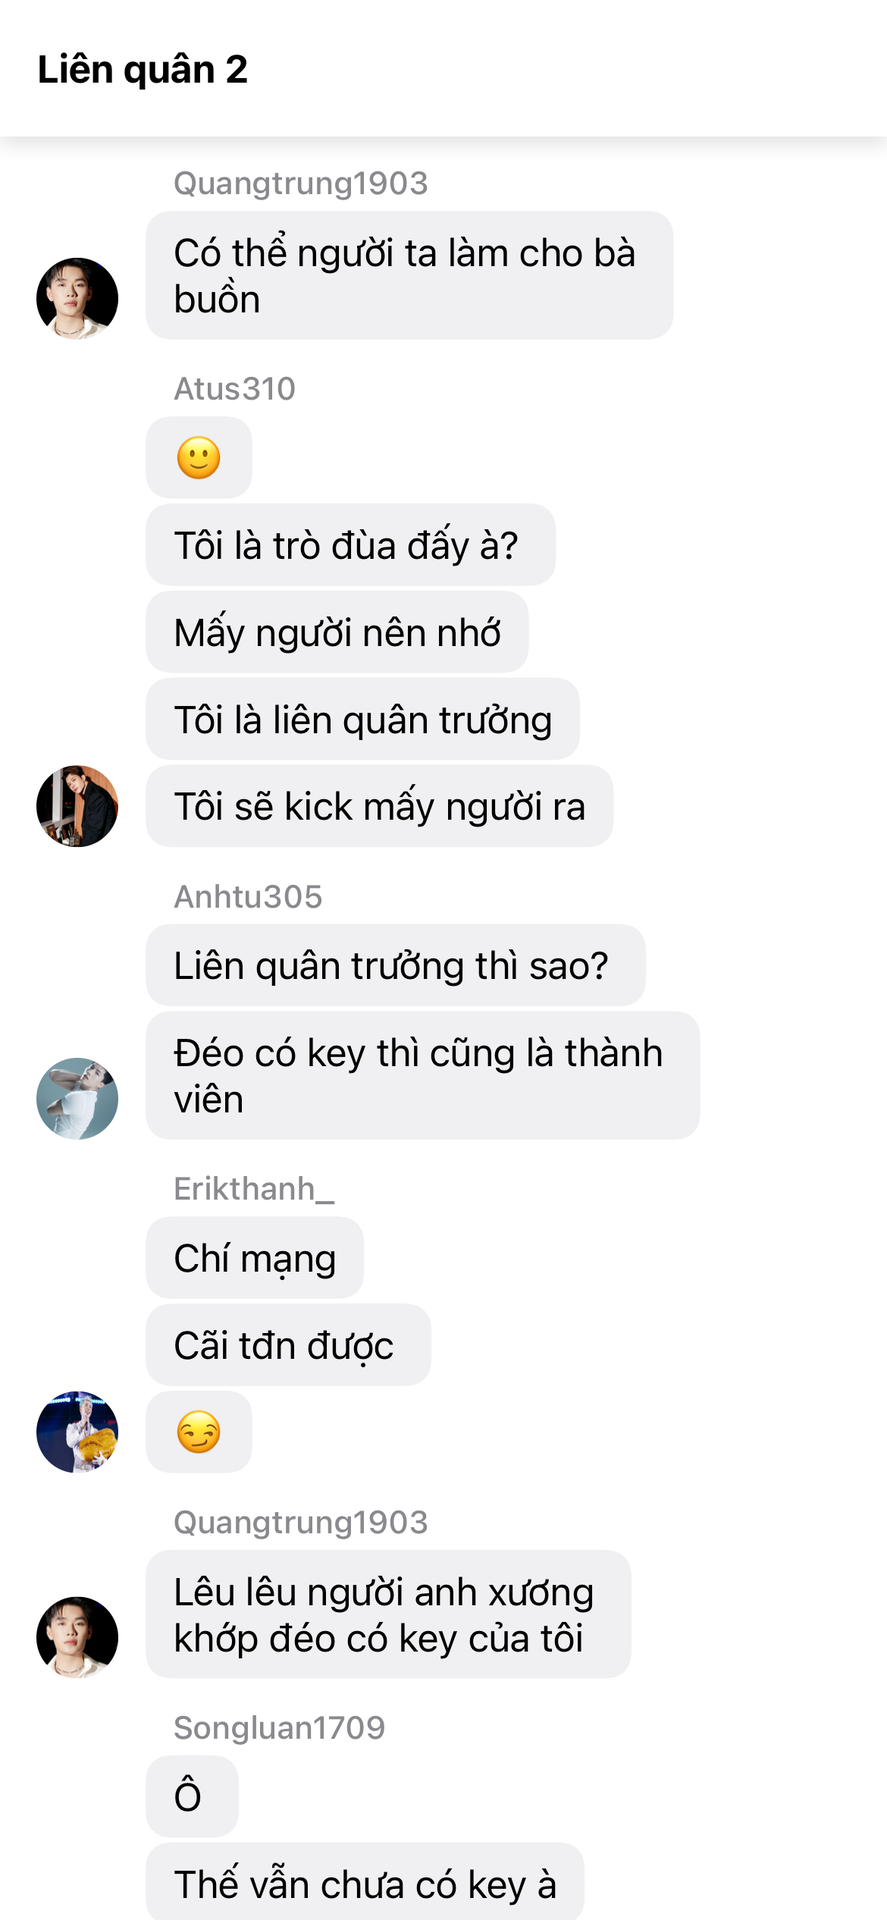The height and width of the screenshot is (1920, 887).
Task: Select the smirking emoji message
Action: click(199, 1432)
